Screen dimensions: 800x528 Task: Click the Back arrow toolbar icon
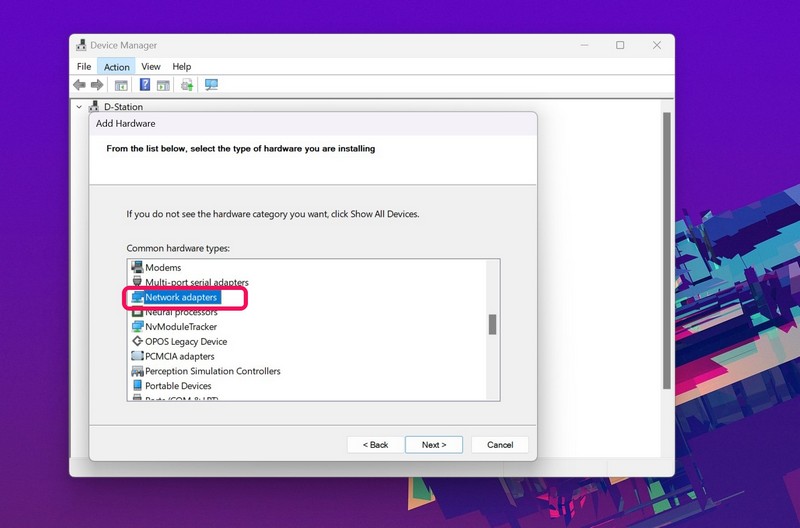[x=79, y=85]
